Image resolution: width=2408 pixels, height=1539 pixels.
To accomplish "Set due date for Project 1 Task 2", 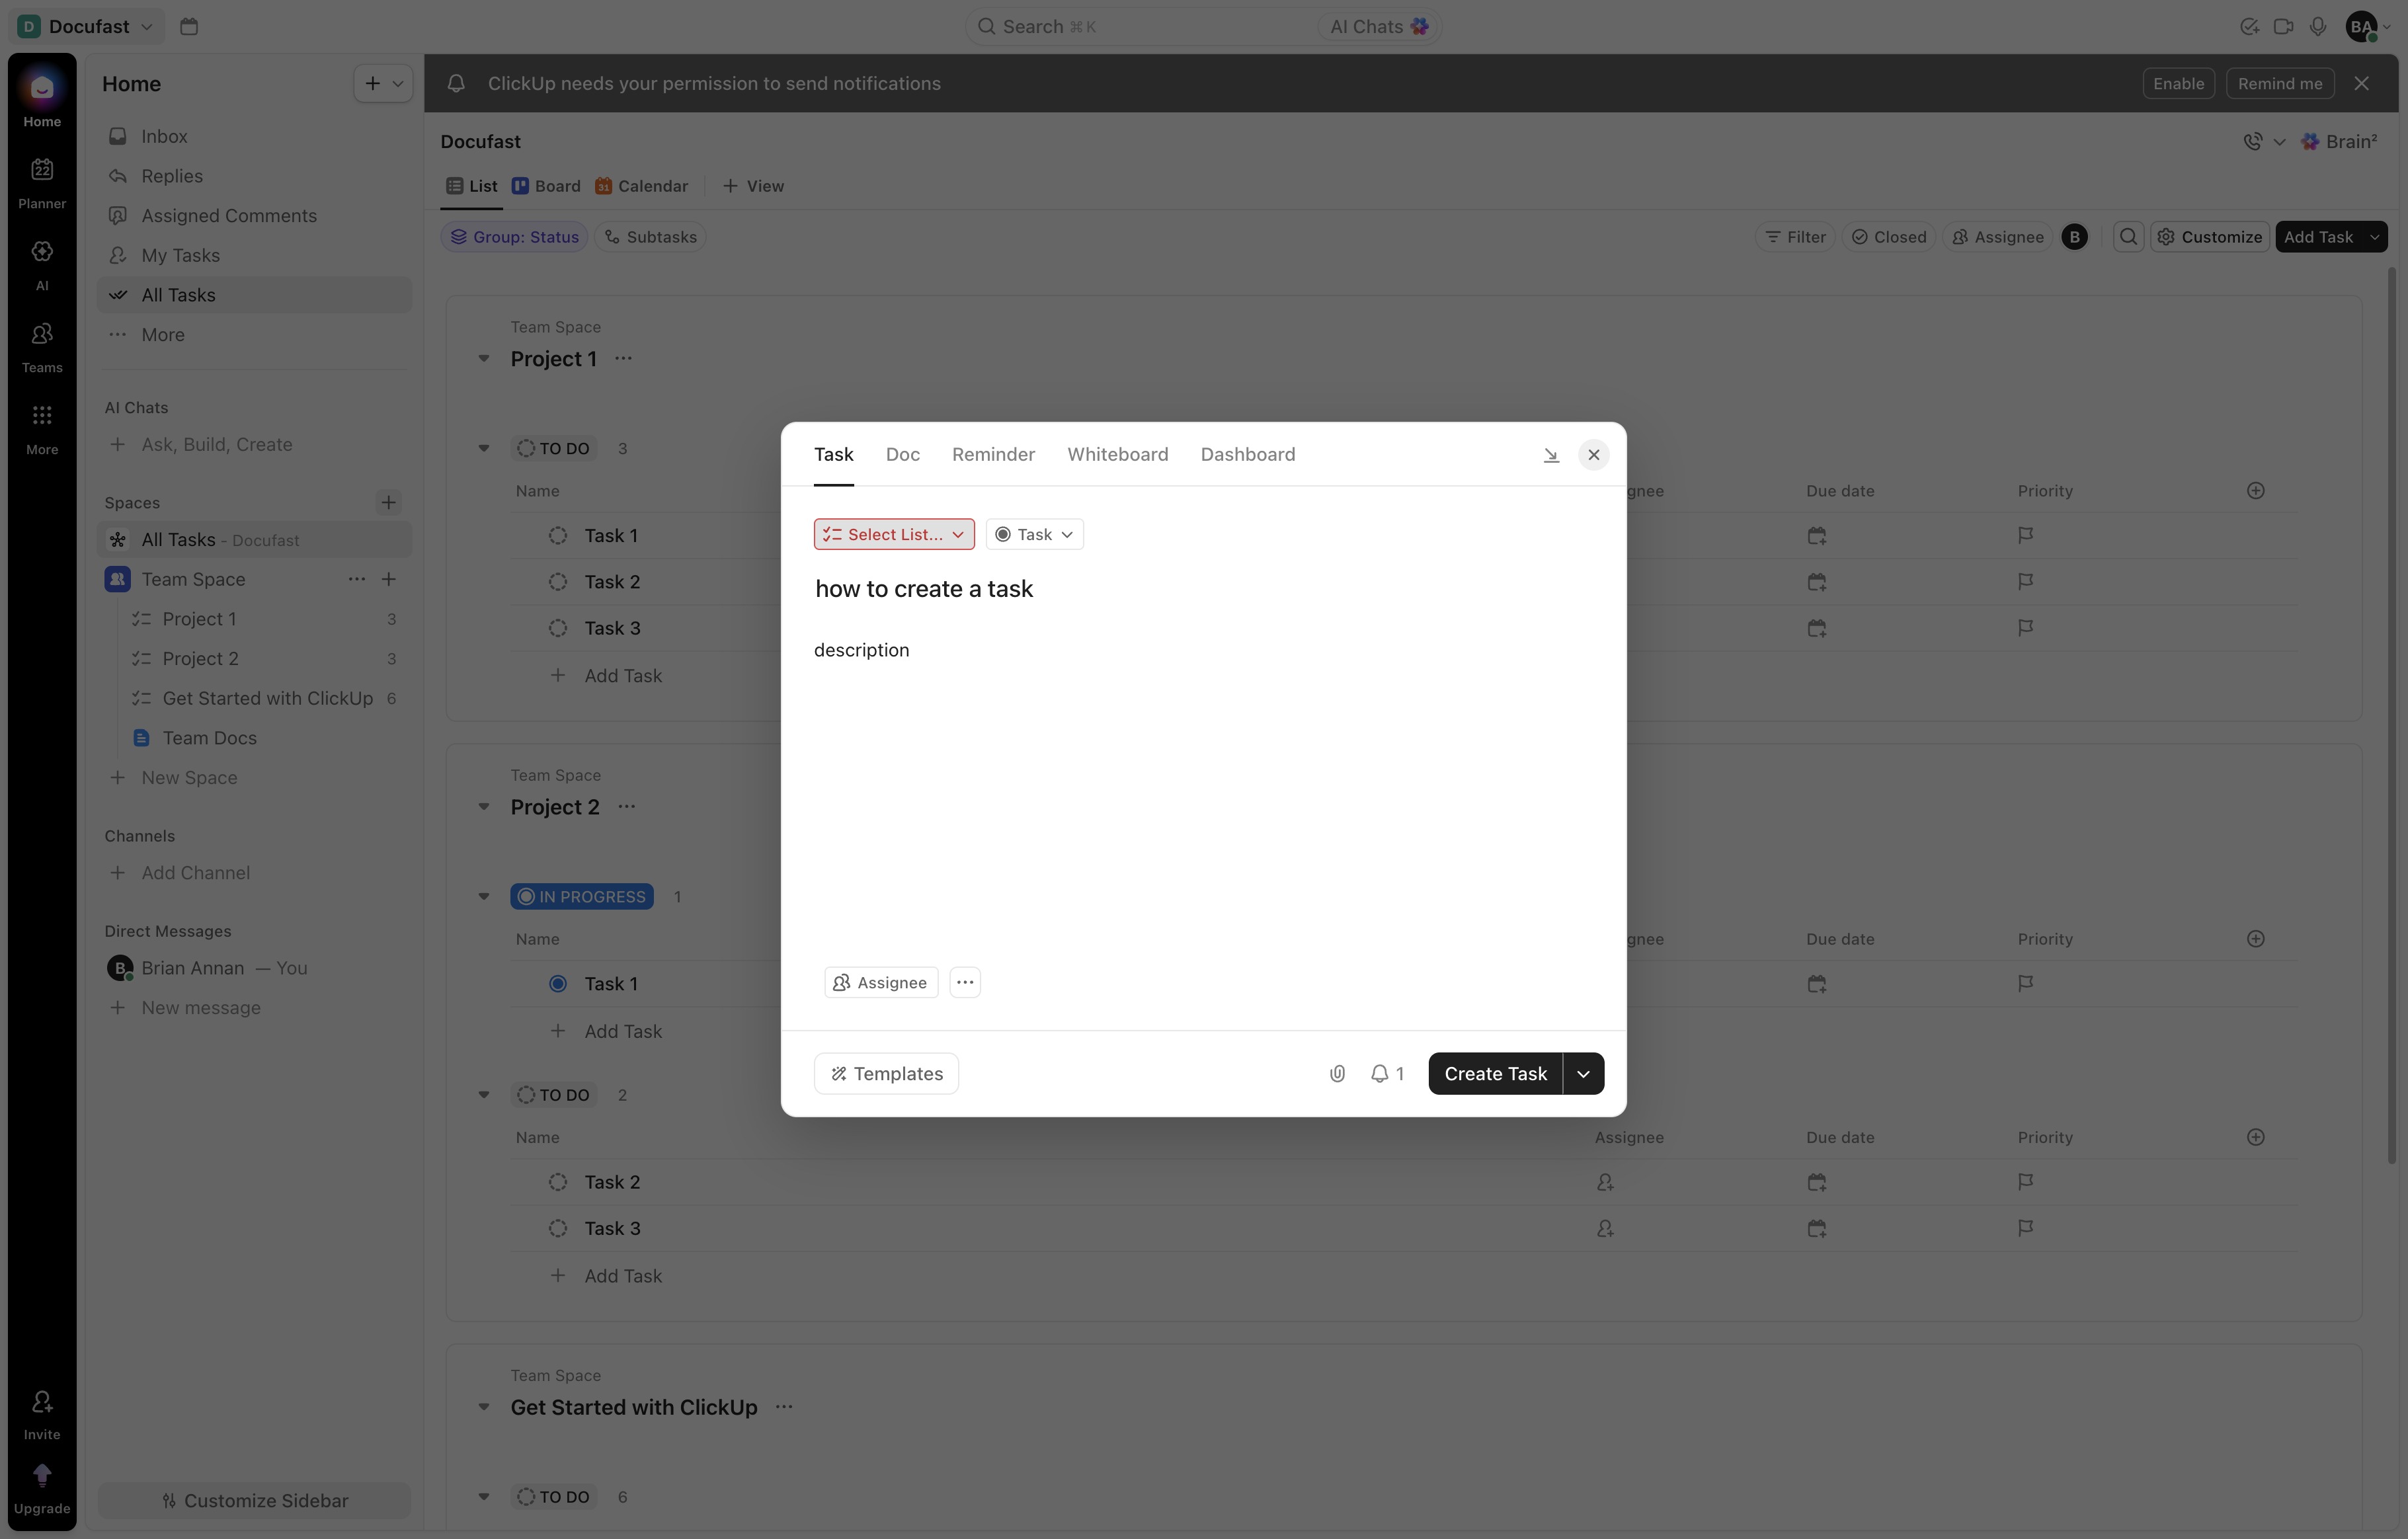I will coord(1817,582).
